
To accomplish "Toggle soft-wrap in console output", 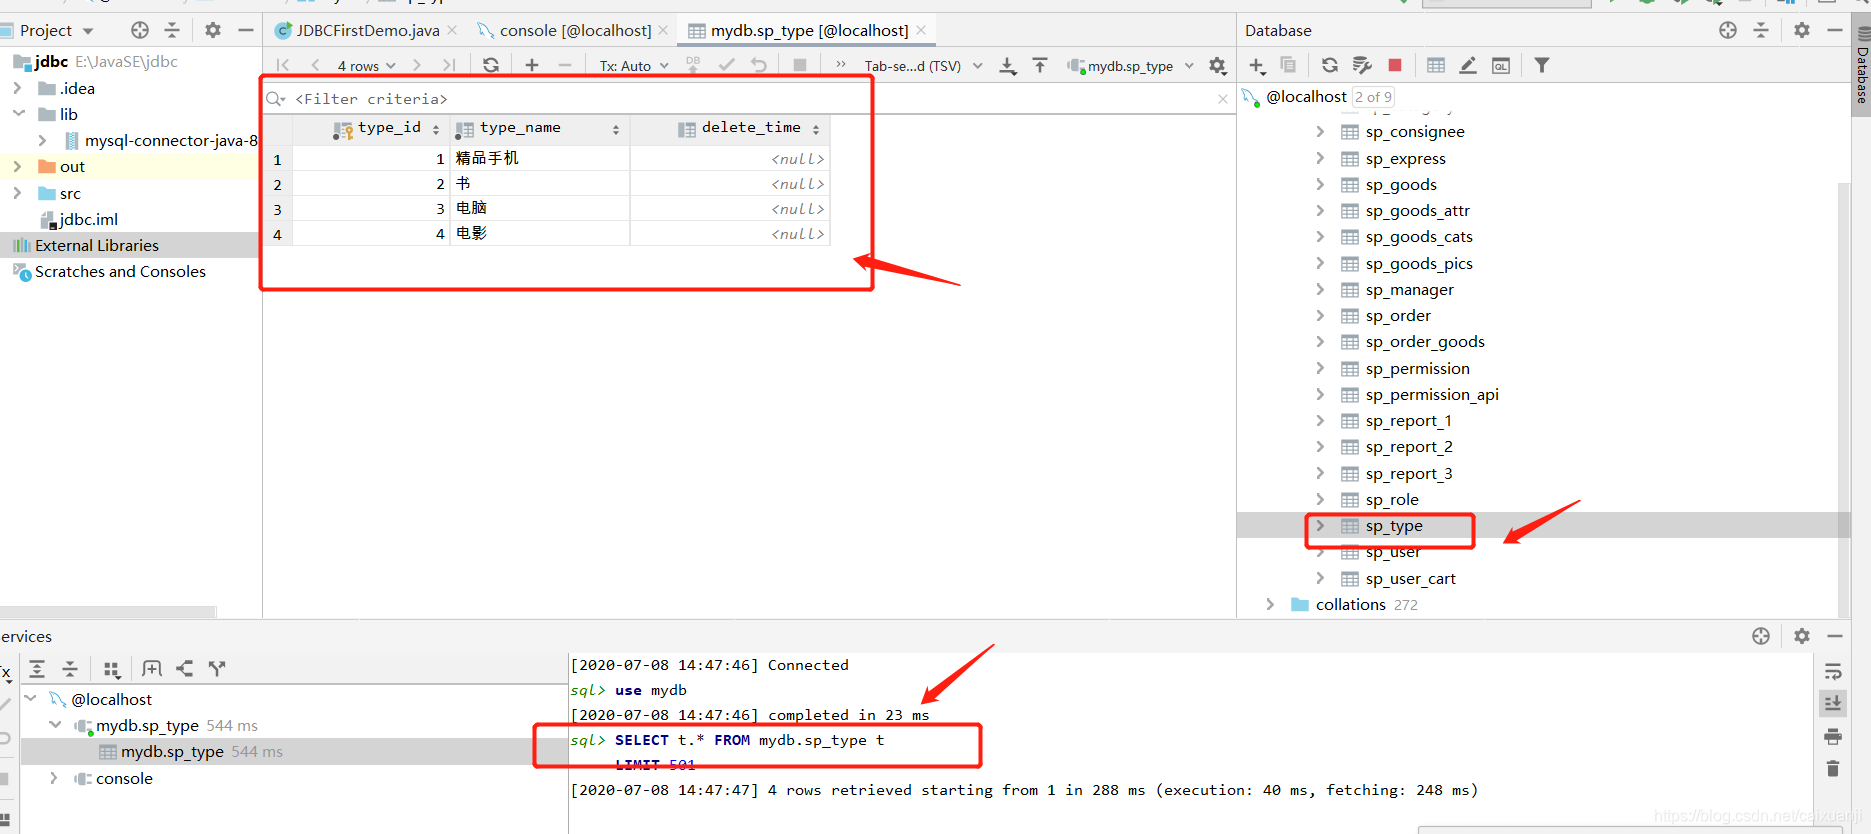I will pos(1833,672).
